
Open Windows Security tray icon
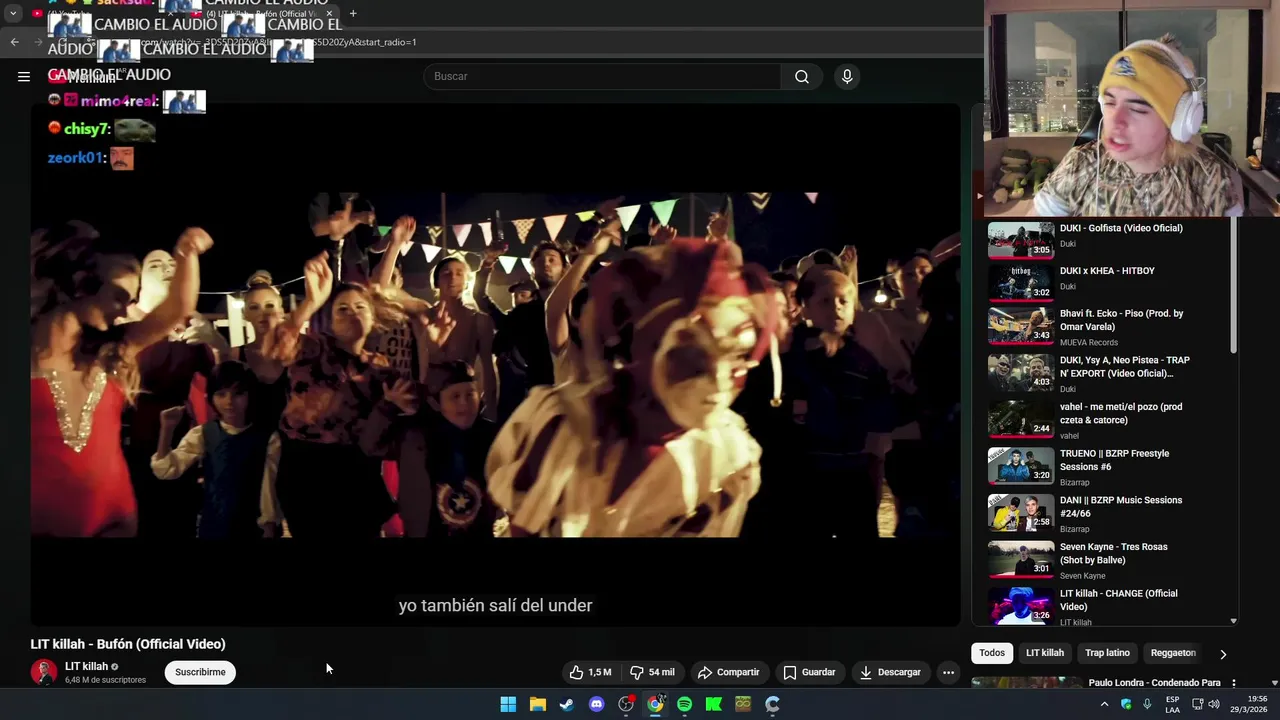click(1126, 704)
